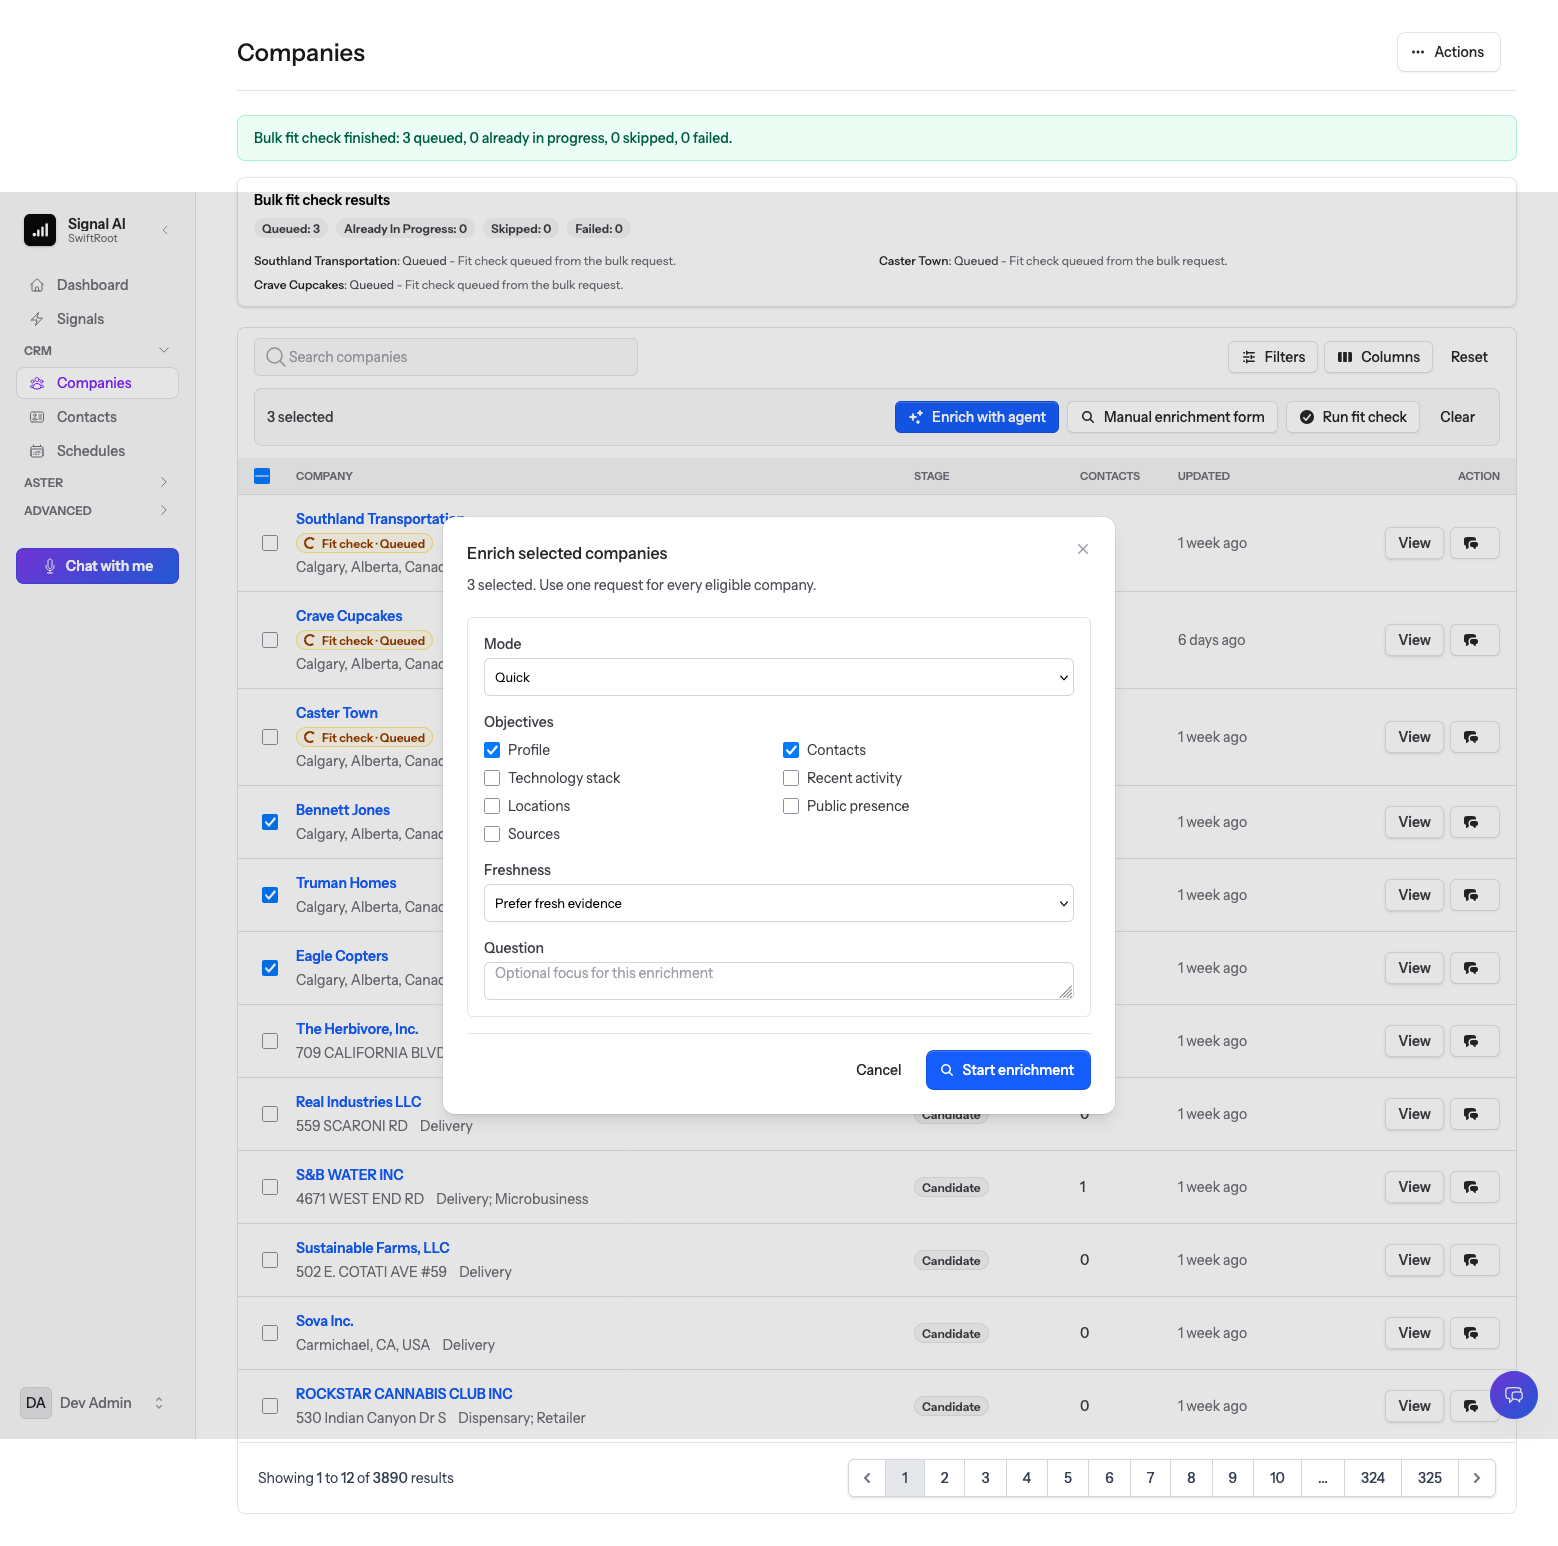1558x1546 pixels.
Task: Click chat icon in Eagle Copters row
Action: tap(1474, 968)
